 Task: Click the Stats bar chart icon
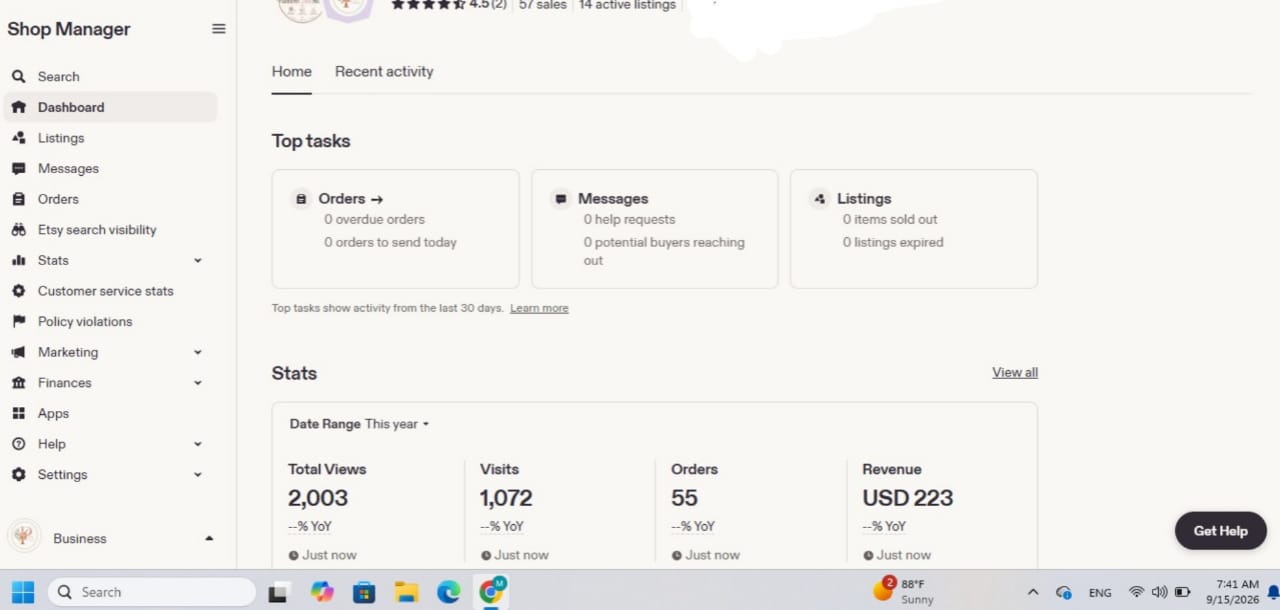pos(18,260)
